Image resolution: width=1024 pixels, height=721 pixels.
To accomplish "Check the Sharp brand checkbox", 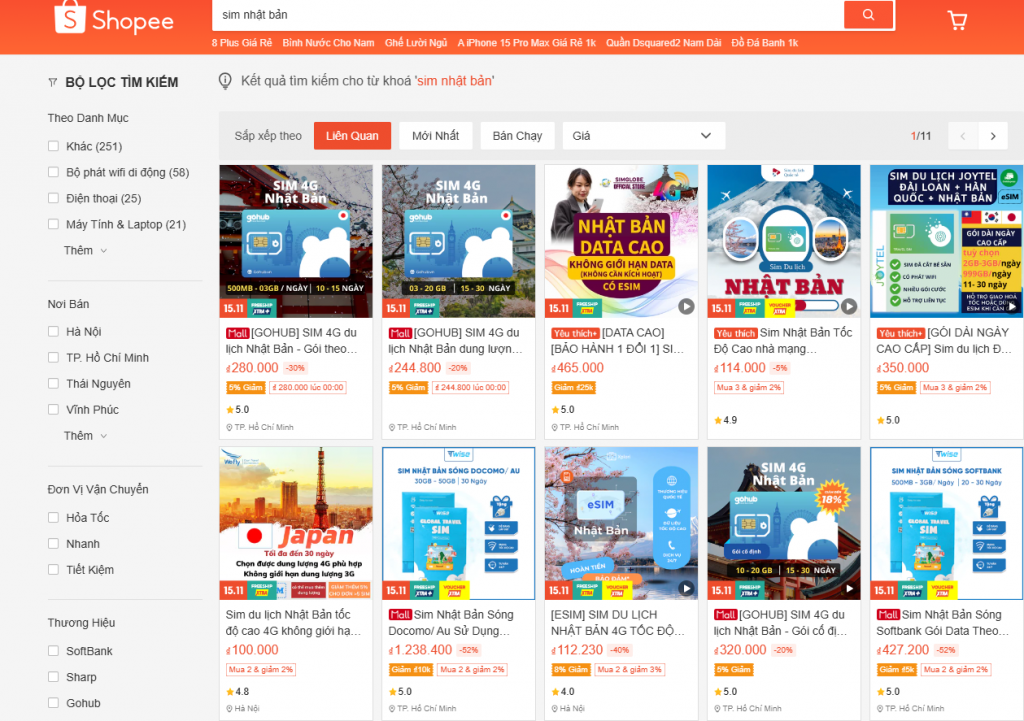I will [54, 677].
